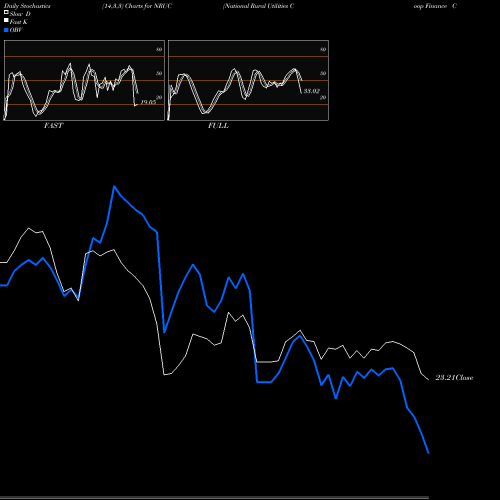Click the blue OBV line peak
The width and height of the screenshot is (500, 500).
click(114, 186)
